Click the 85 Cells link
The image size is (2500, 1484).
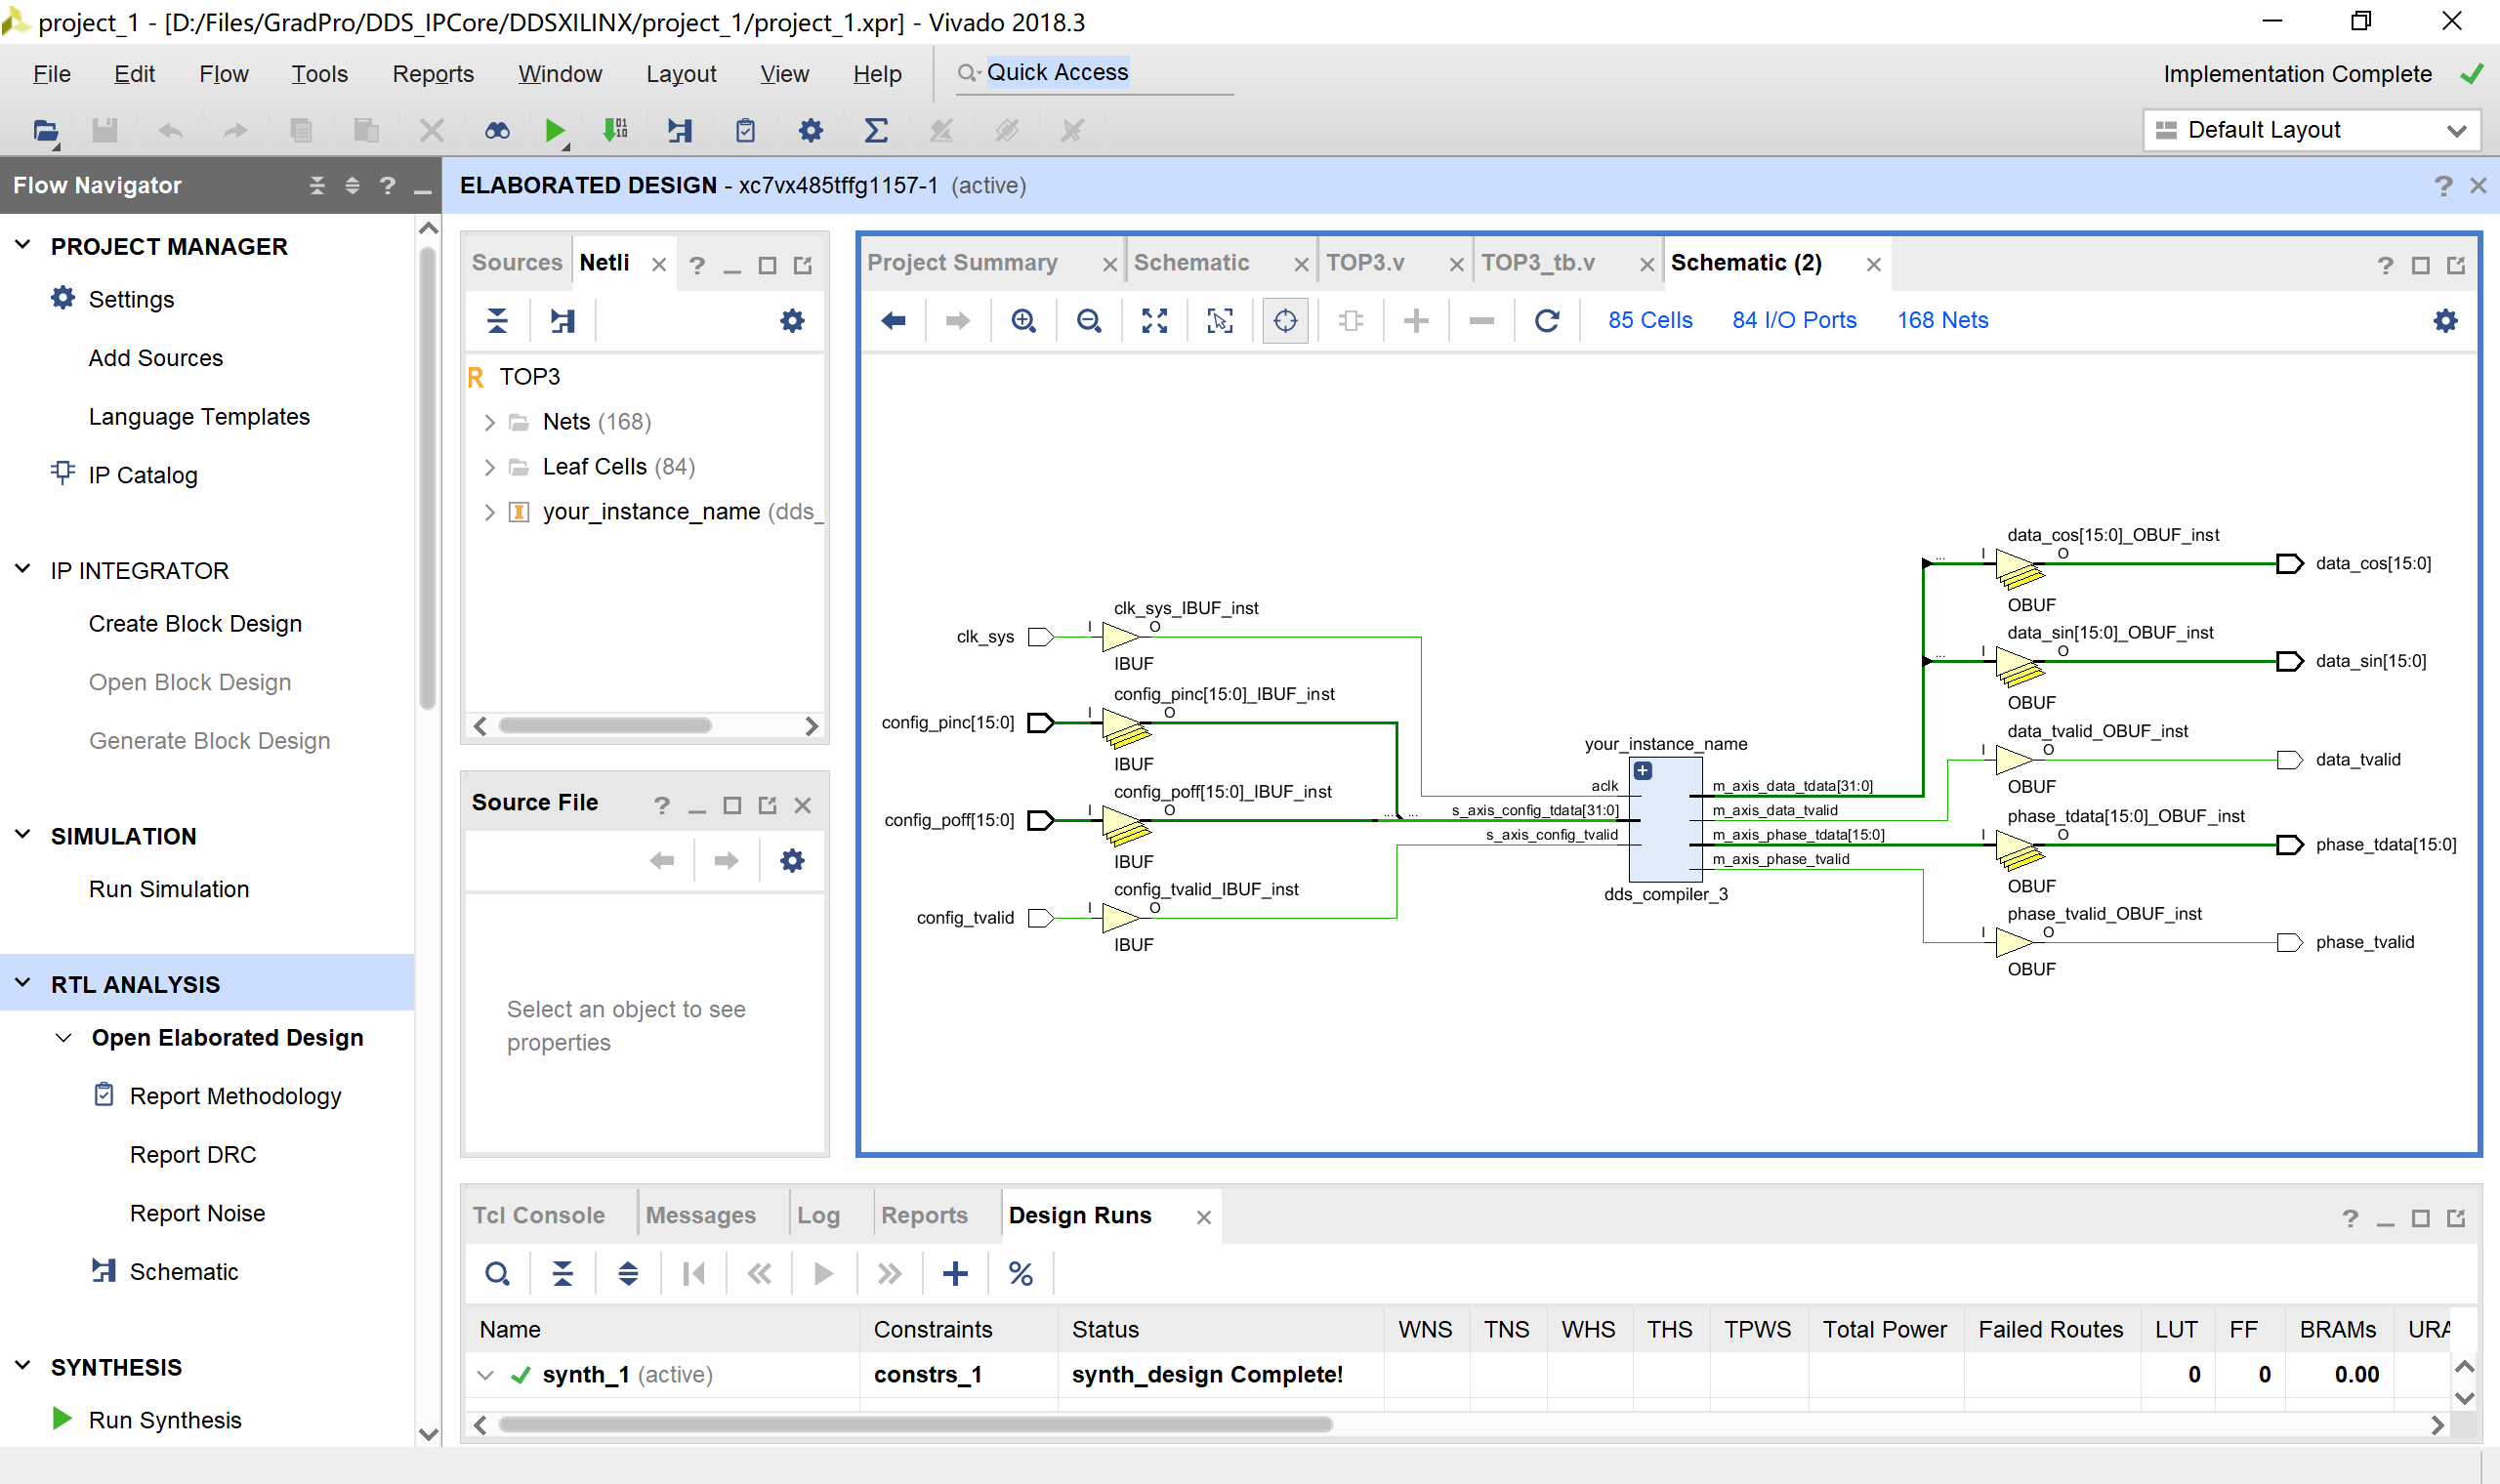(1649, 320)
